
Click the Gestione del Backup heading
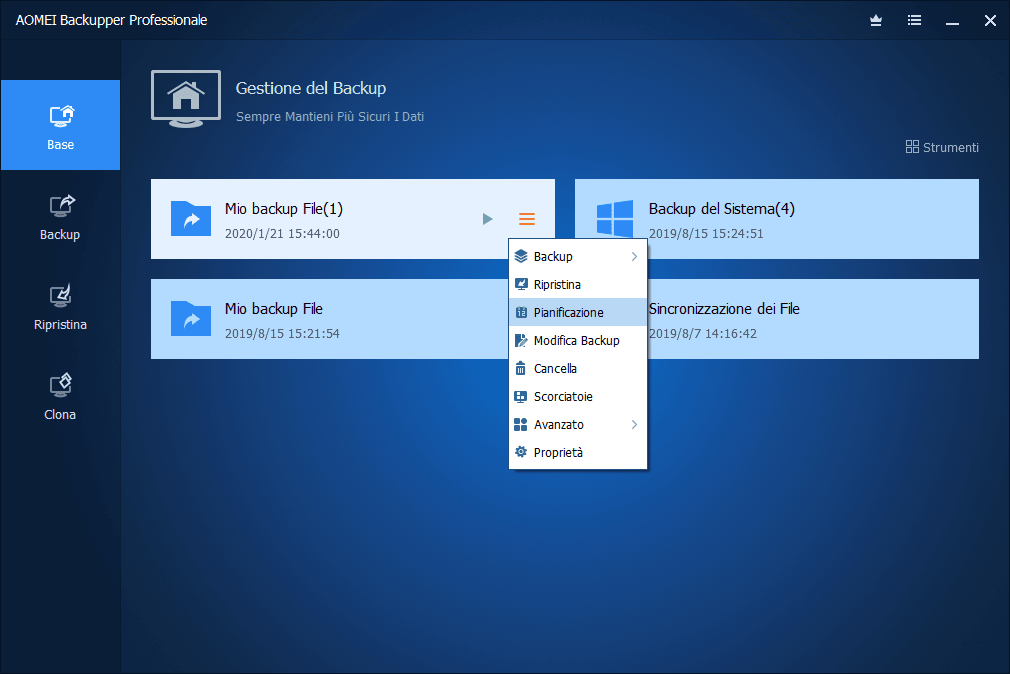pyautogui.click(x=310, y=88)
